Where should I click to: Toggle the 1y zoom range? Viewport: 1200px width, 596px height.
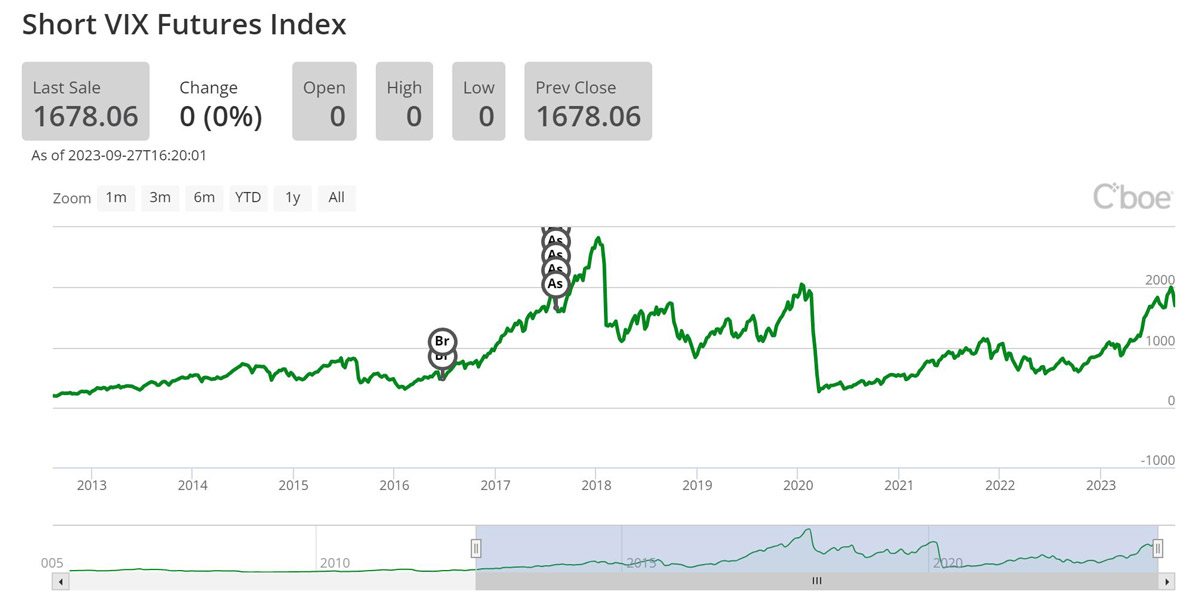(x=292, y=197)
